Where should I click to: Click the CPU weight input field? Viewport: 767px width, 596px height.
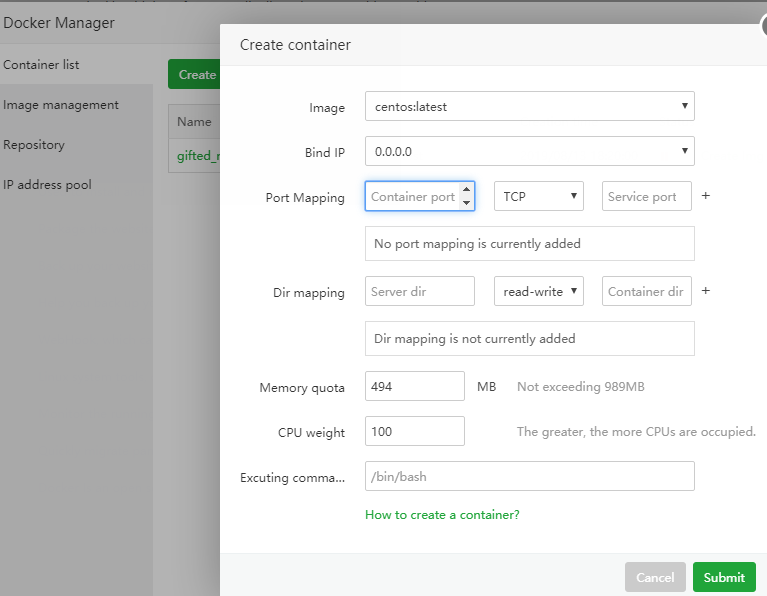pos(414,432)
